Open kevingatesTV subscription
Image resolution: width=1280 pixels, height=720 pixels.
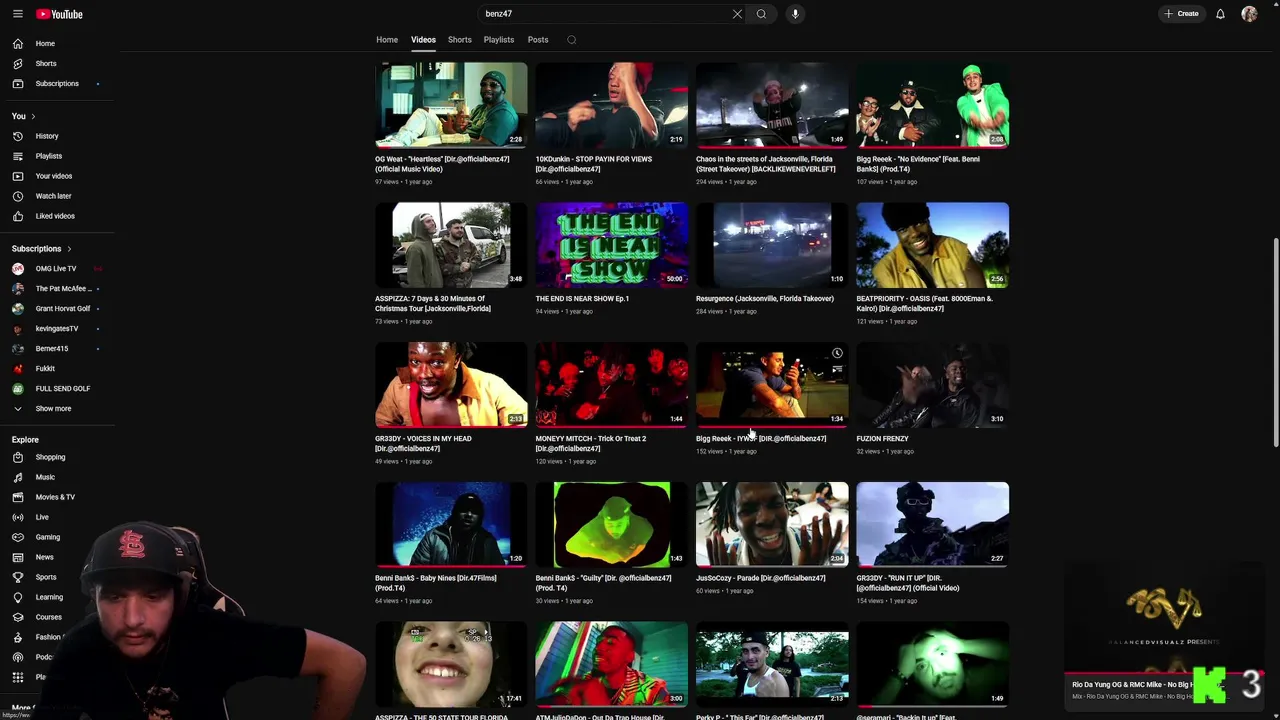(57, 329)
